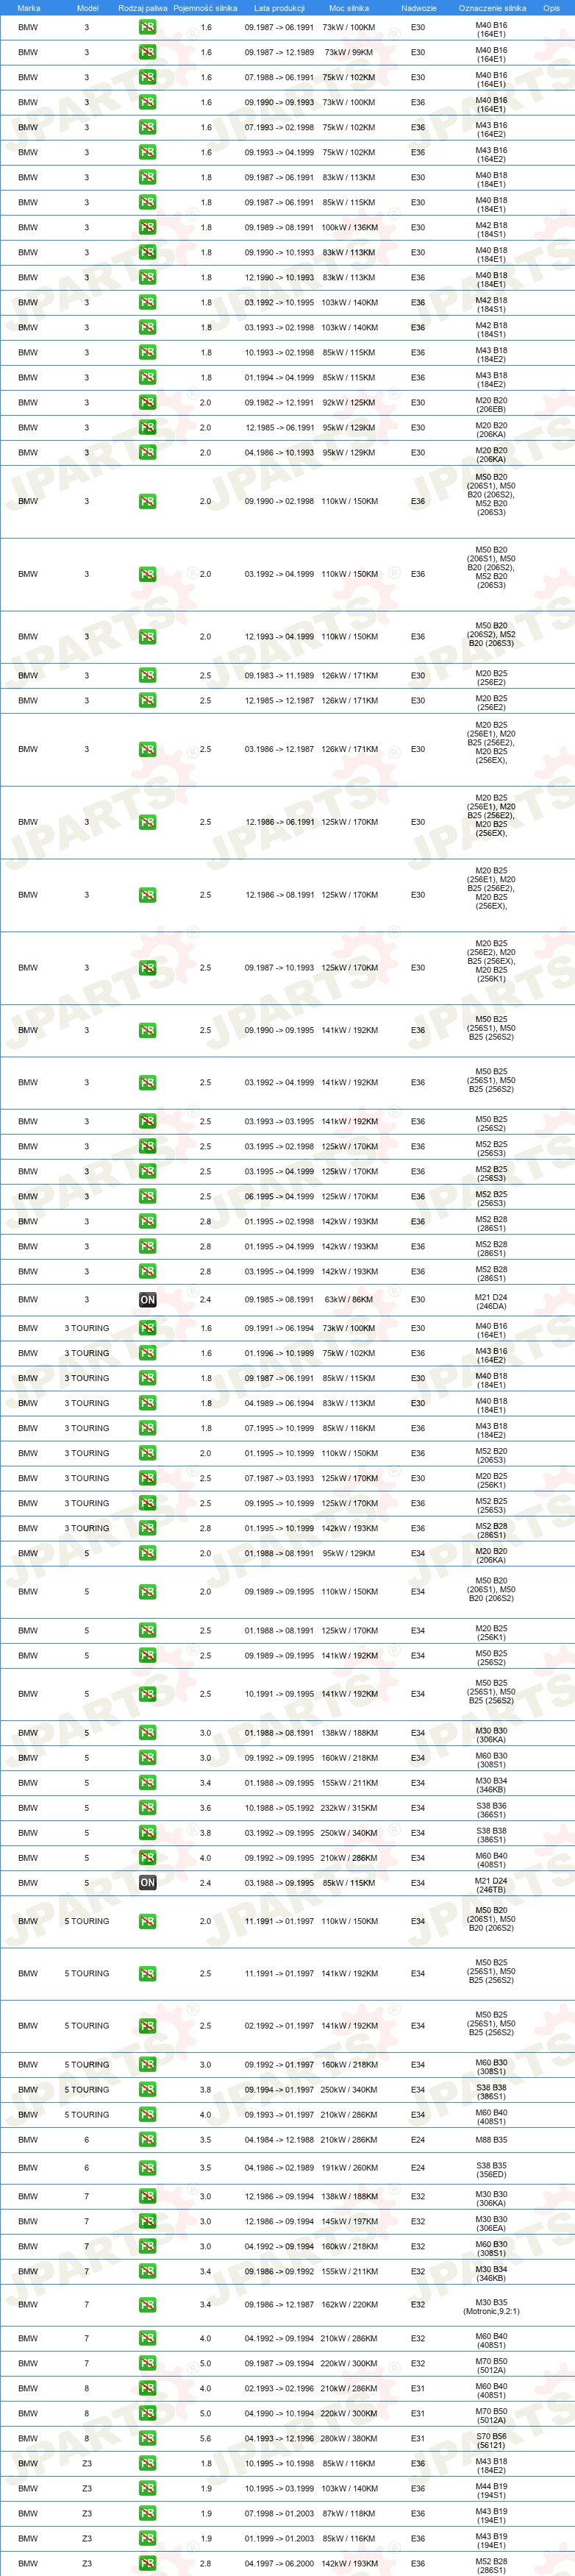
Task: Click petrol icon in 191kW / 260KM row
Action: 147,2167
